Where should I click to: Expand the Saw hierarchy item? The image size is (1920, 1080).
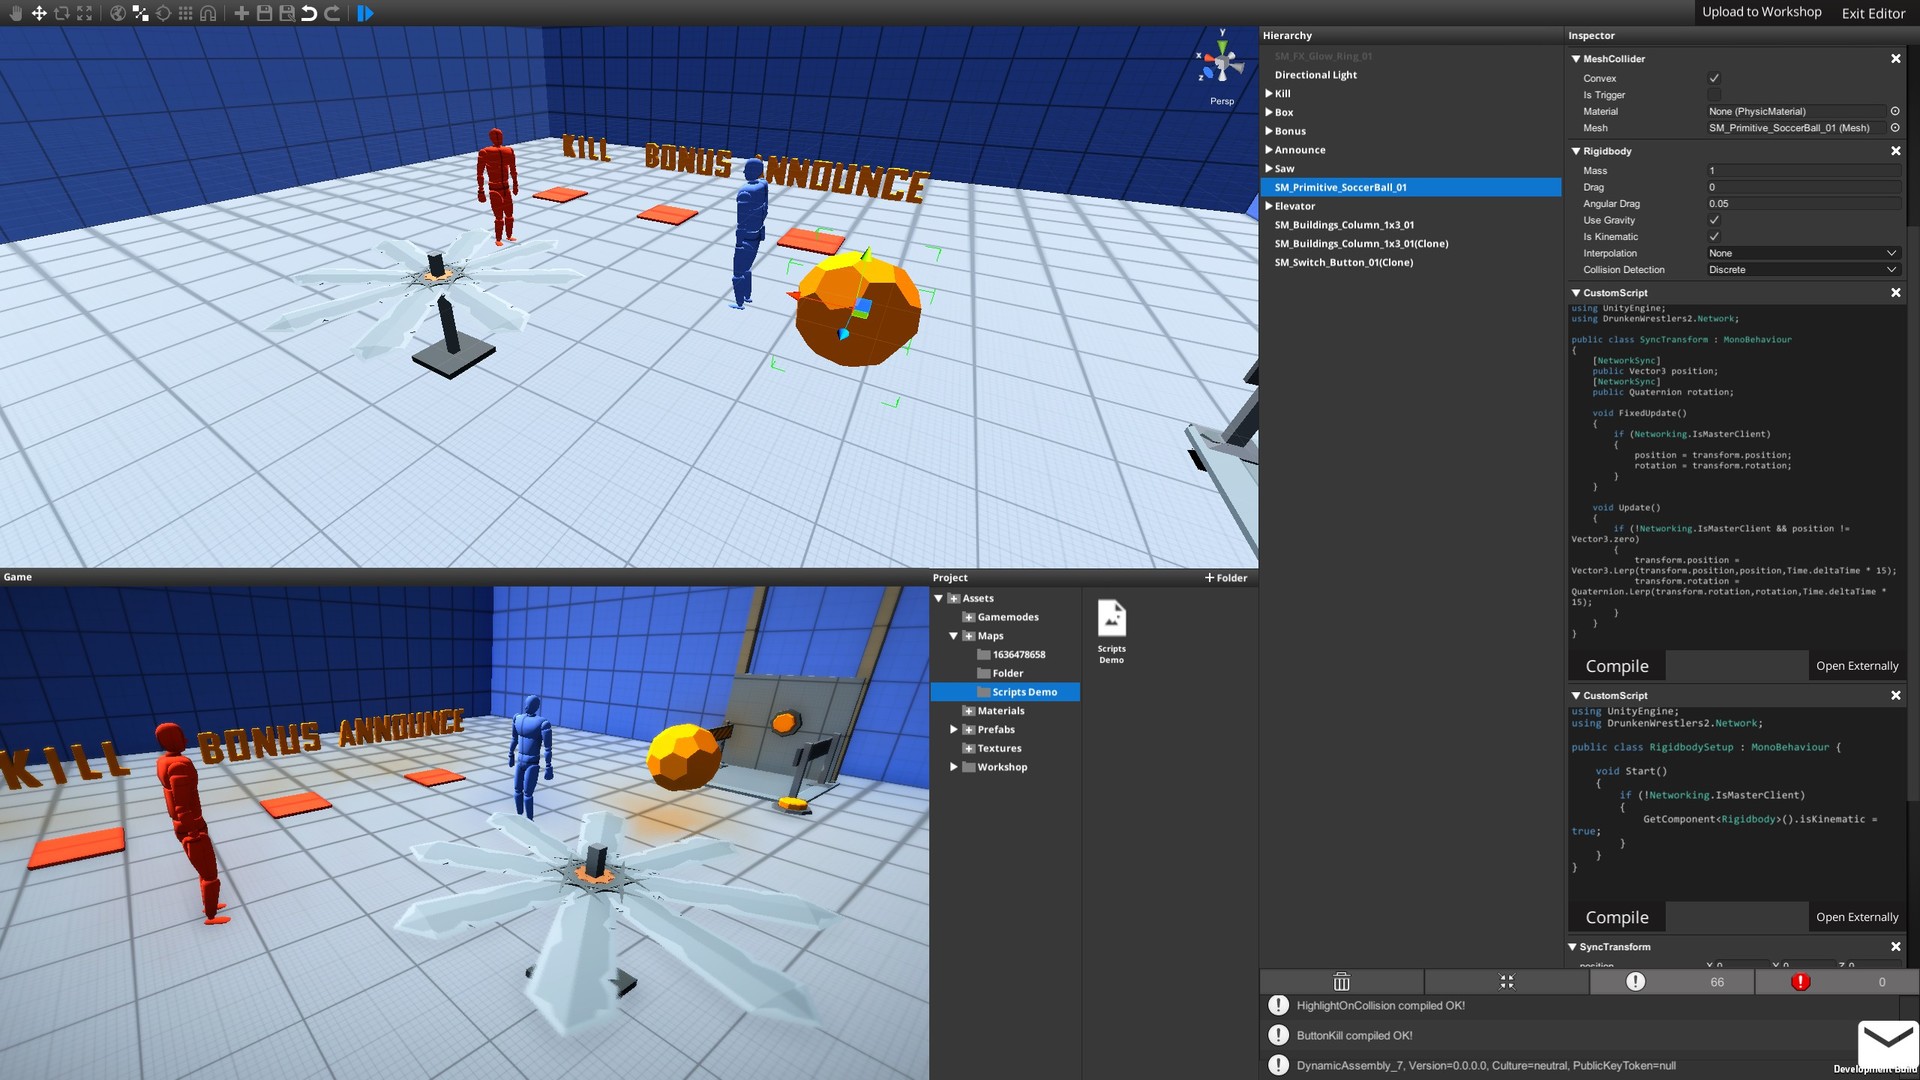pyautogui.click(x=1267, y=167)
